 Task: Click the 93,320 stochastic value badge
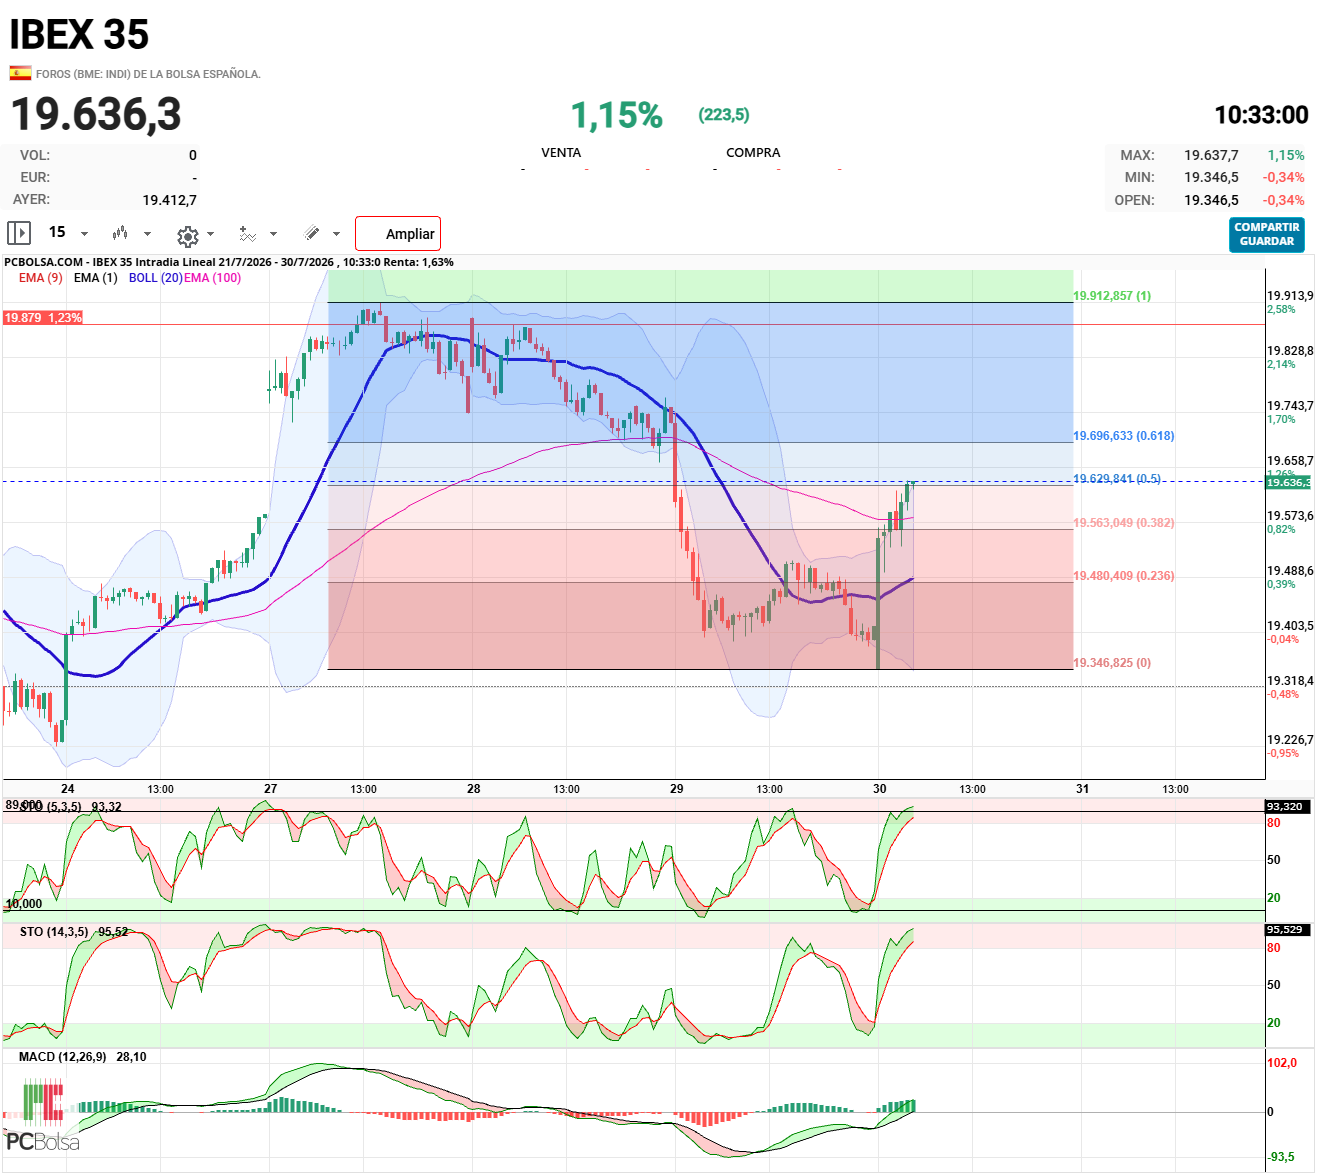click(x=1288, y=807)
